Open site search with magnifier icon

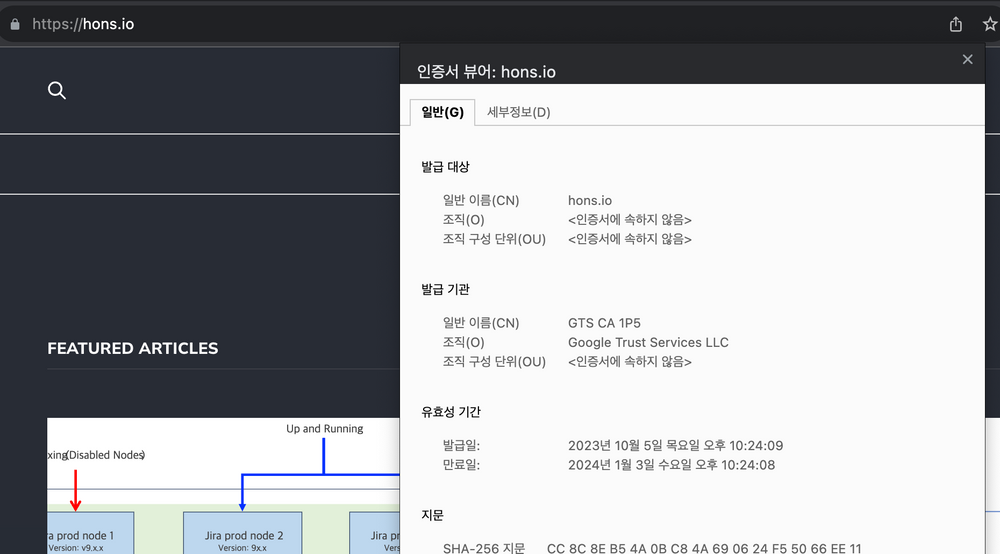point(57,91)
